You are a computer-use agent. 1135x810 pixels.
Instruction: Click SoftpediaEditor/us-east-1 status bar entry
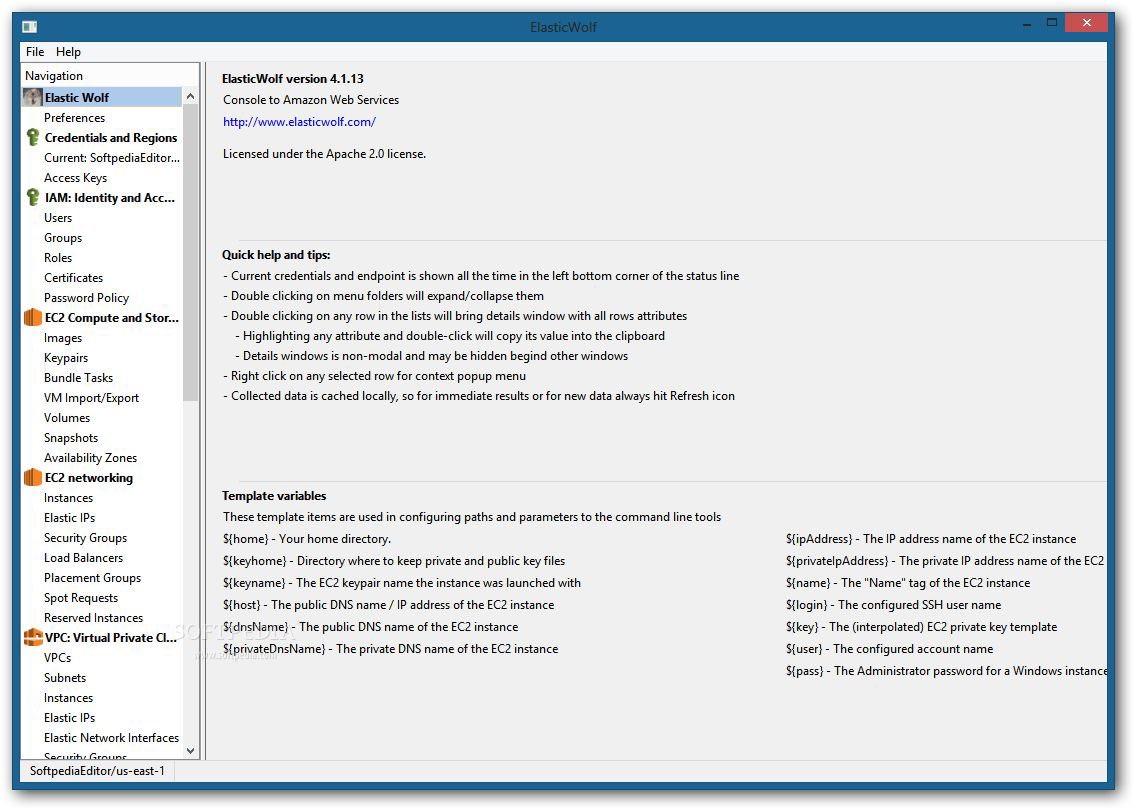tap(97, 772)
